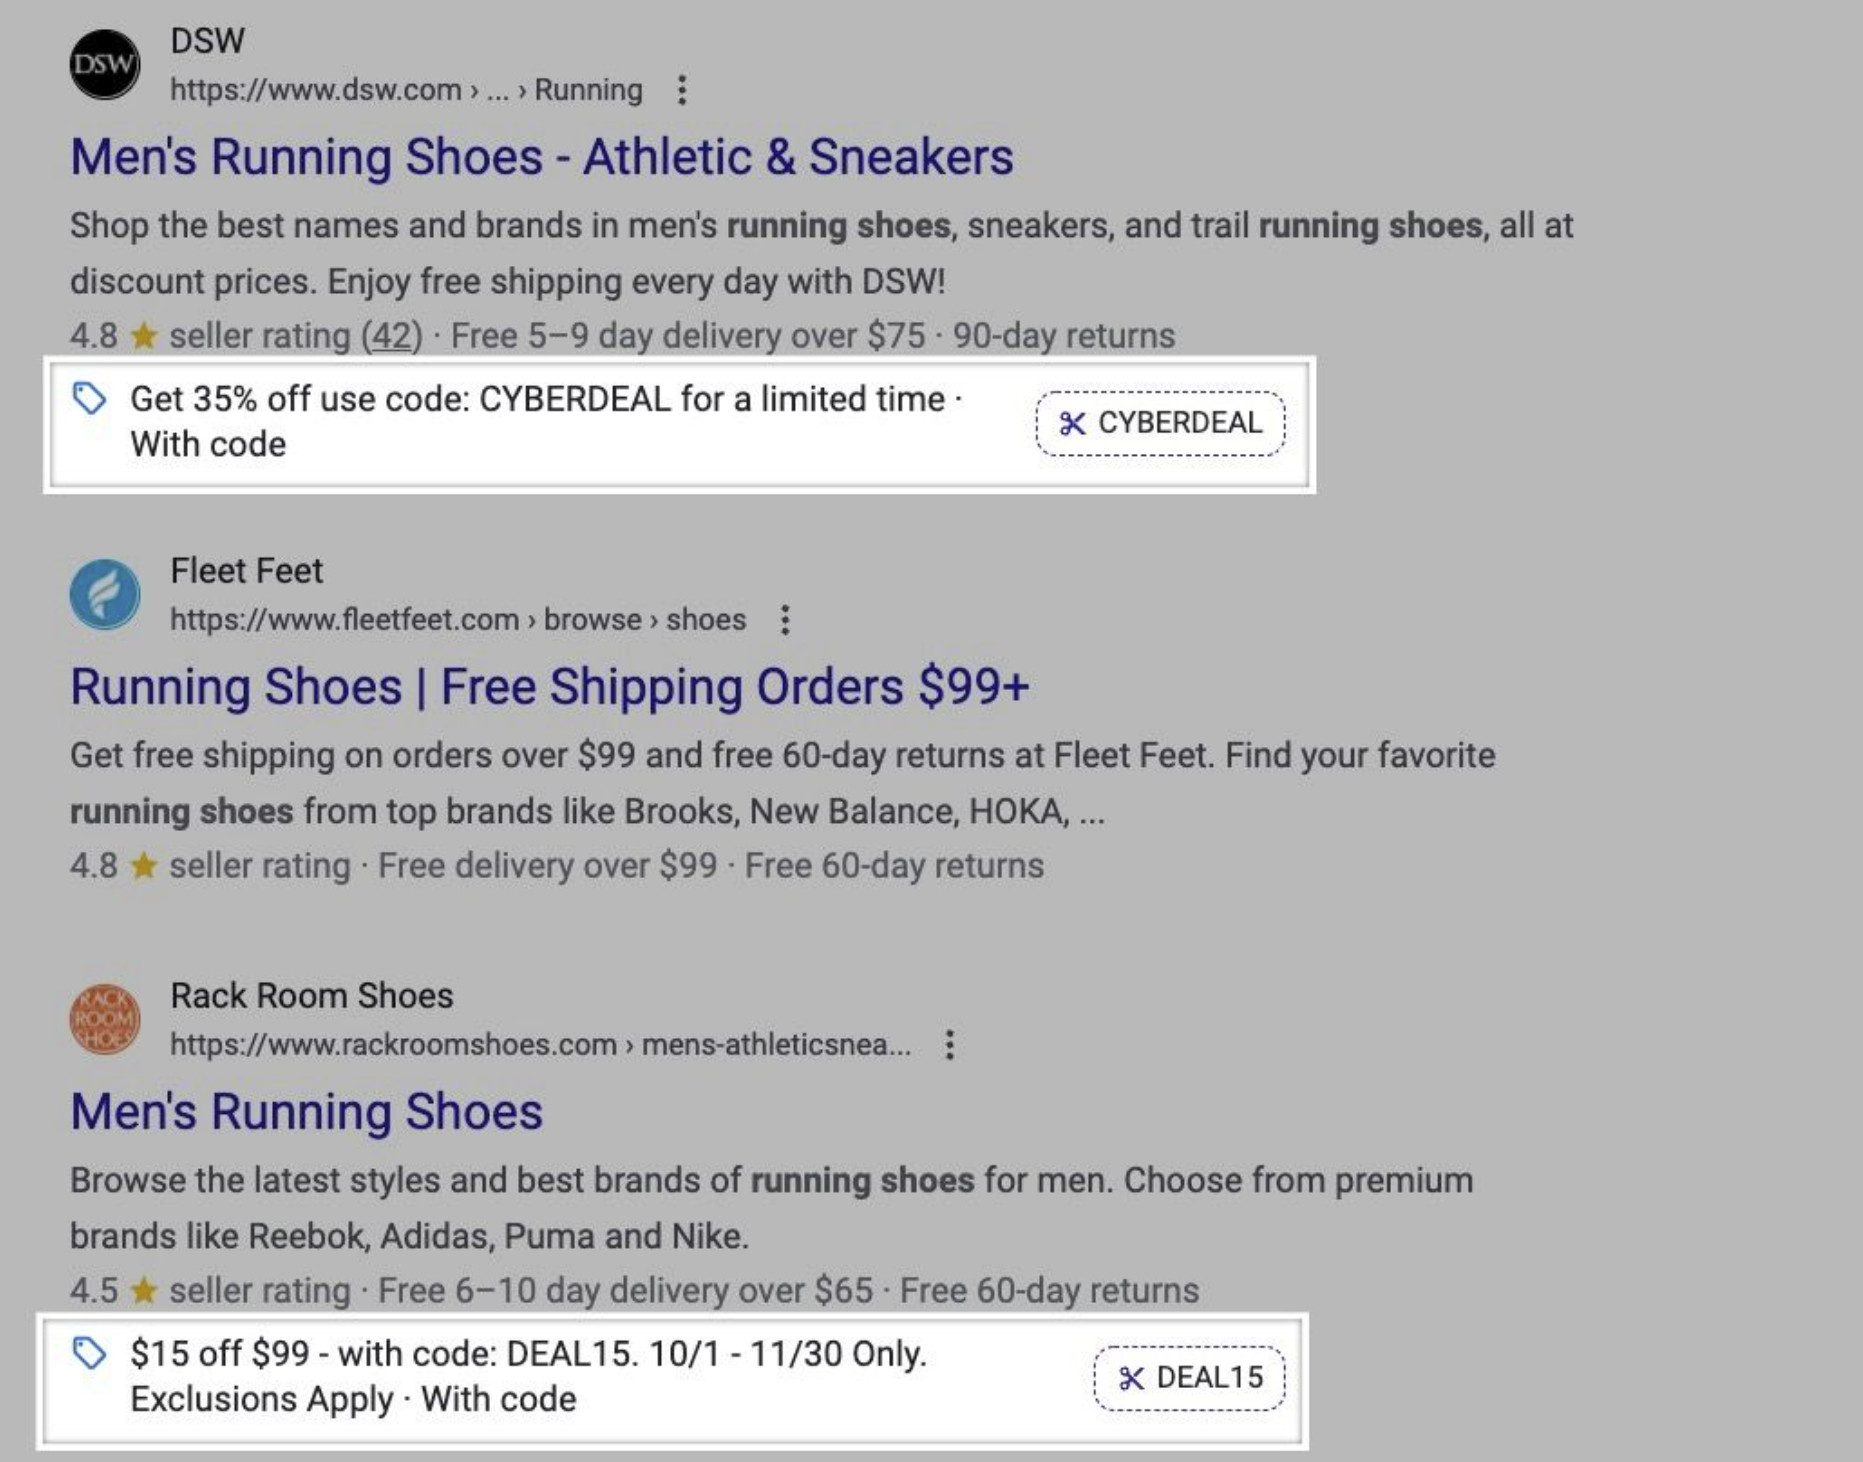The width and height of the screenshot is (1863, 1462).
Task: Open the three-dot menu for Fleet Feet
Action: [x=785, y=620]
